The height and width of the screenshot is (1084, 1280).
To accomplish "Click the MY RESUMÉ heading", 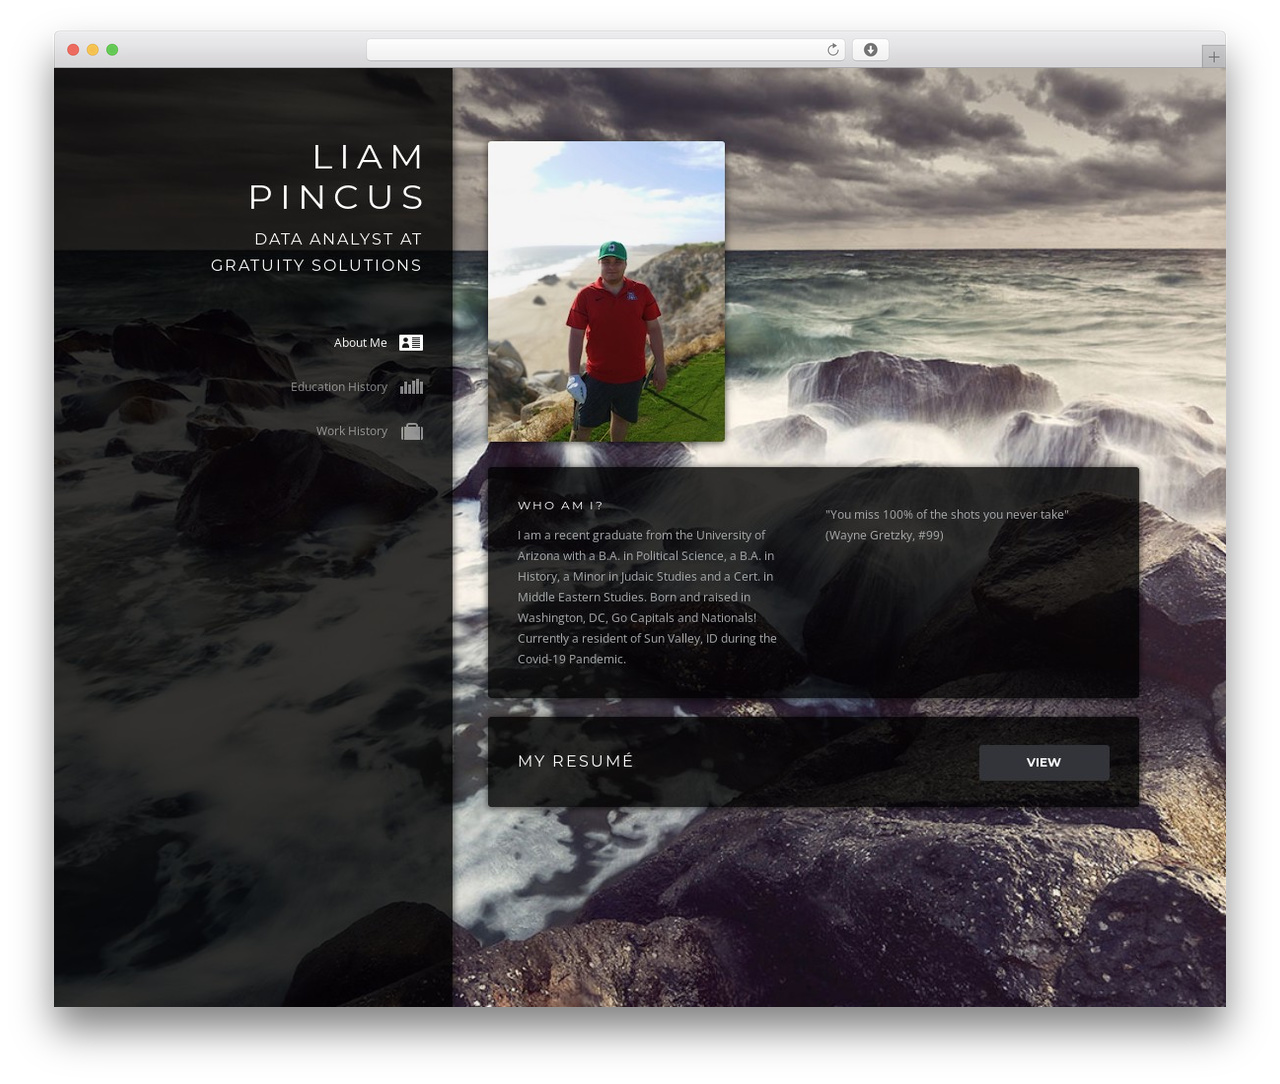I will (575, 761).
